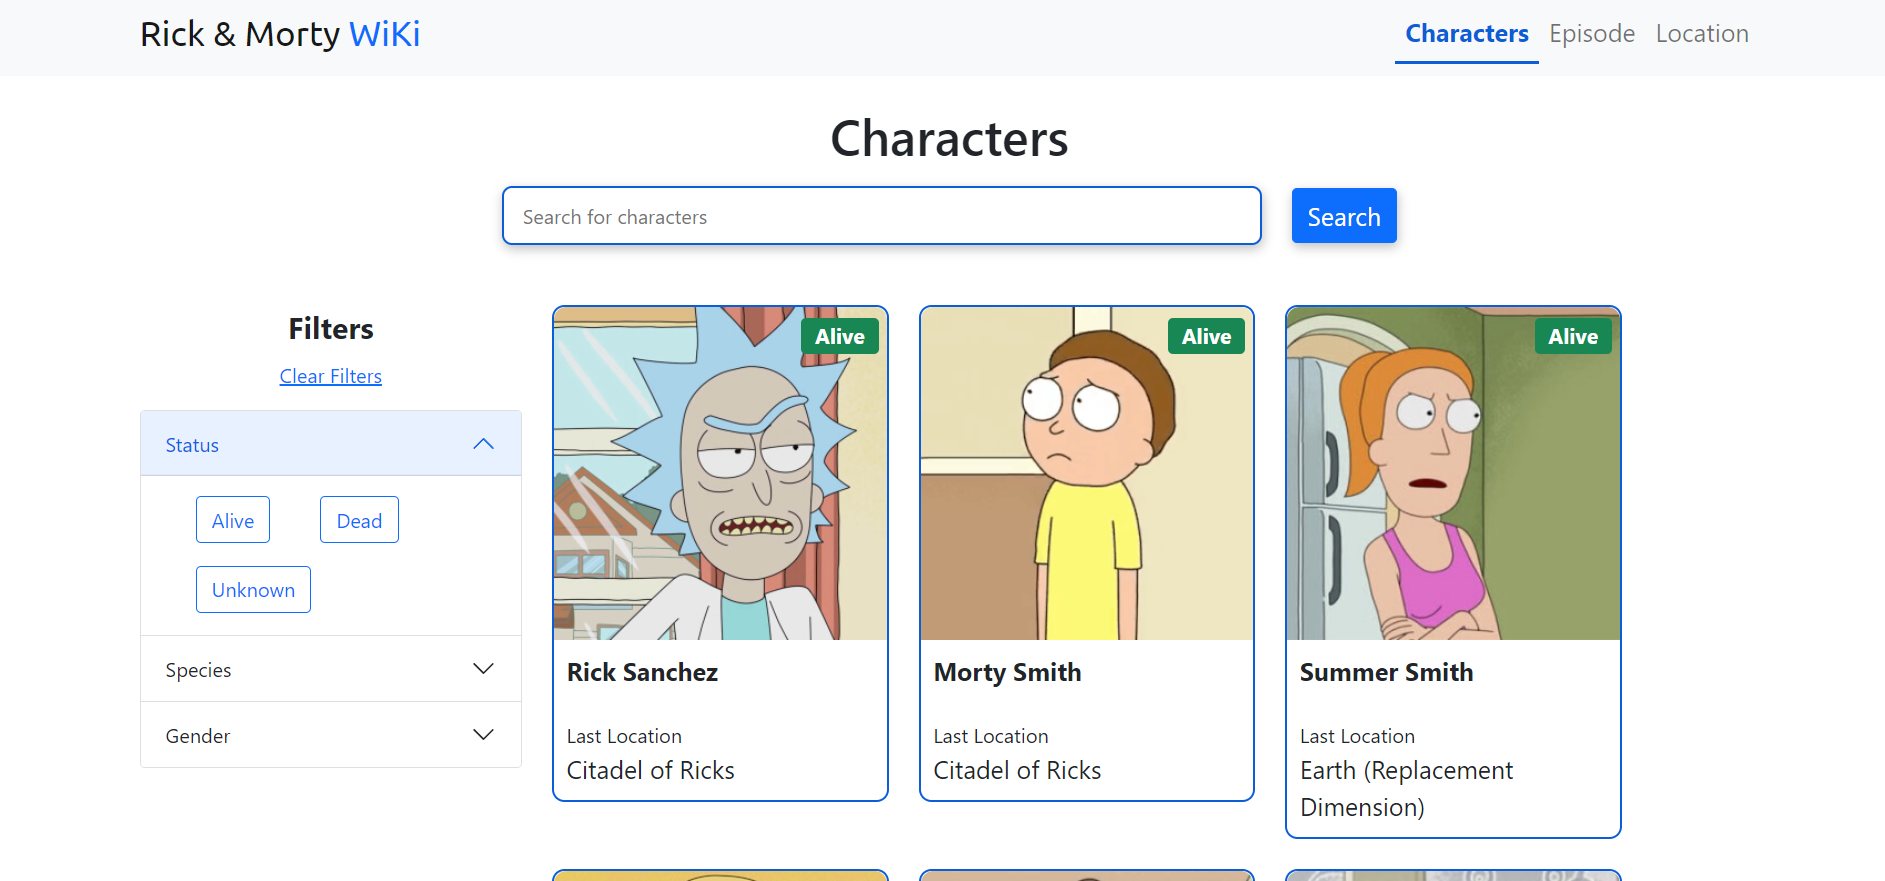The width and height of the screenshot is (1885, 881).
Task: Toggle the Unknown status filter
Action: pyautogui.click(x=253, y=590)
